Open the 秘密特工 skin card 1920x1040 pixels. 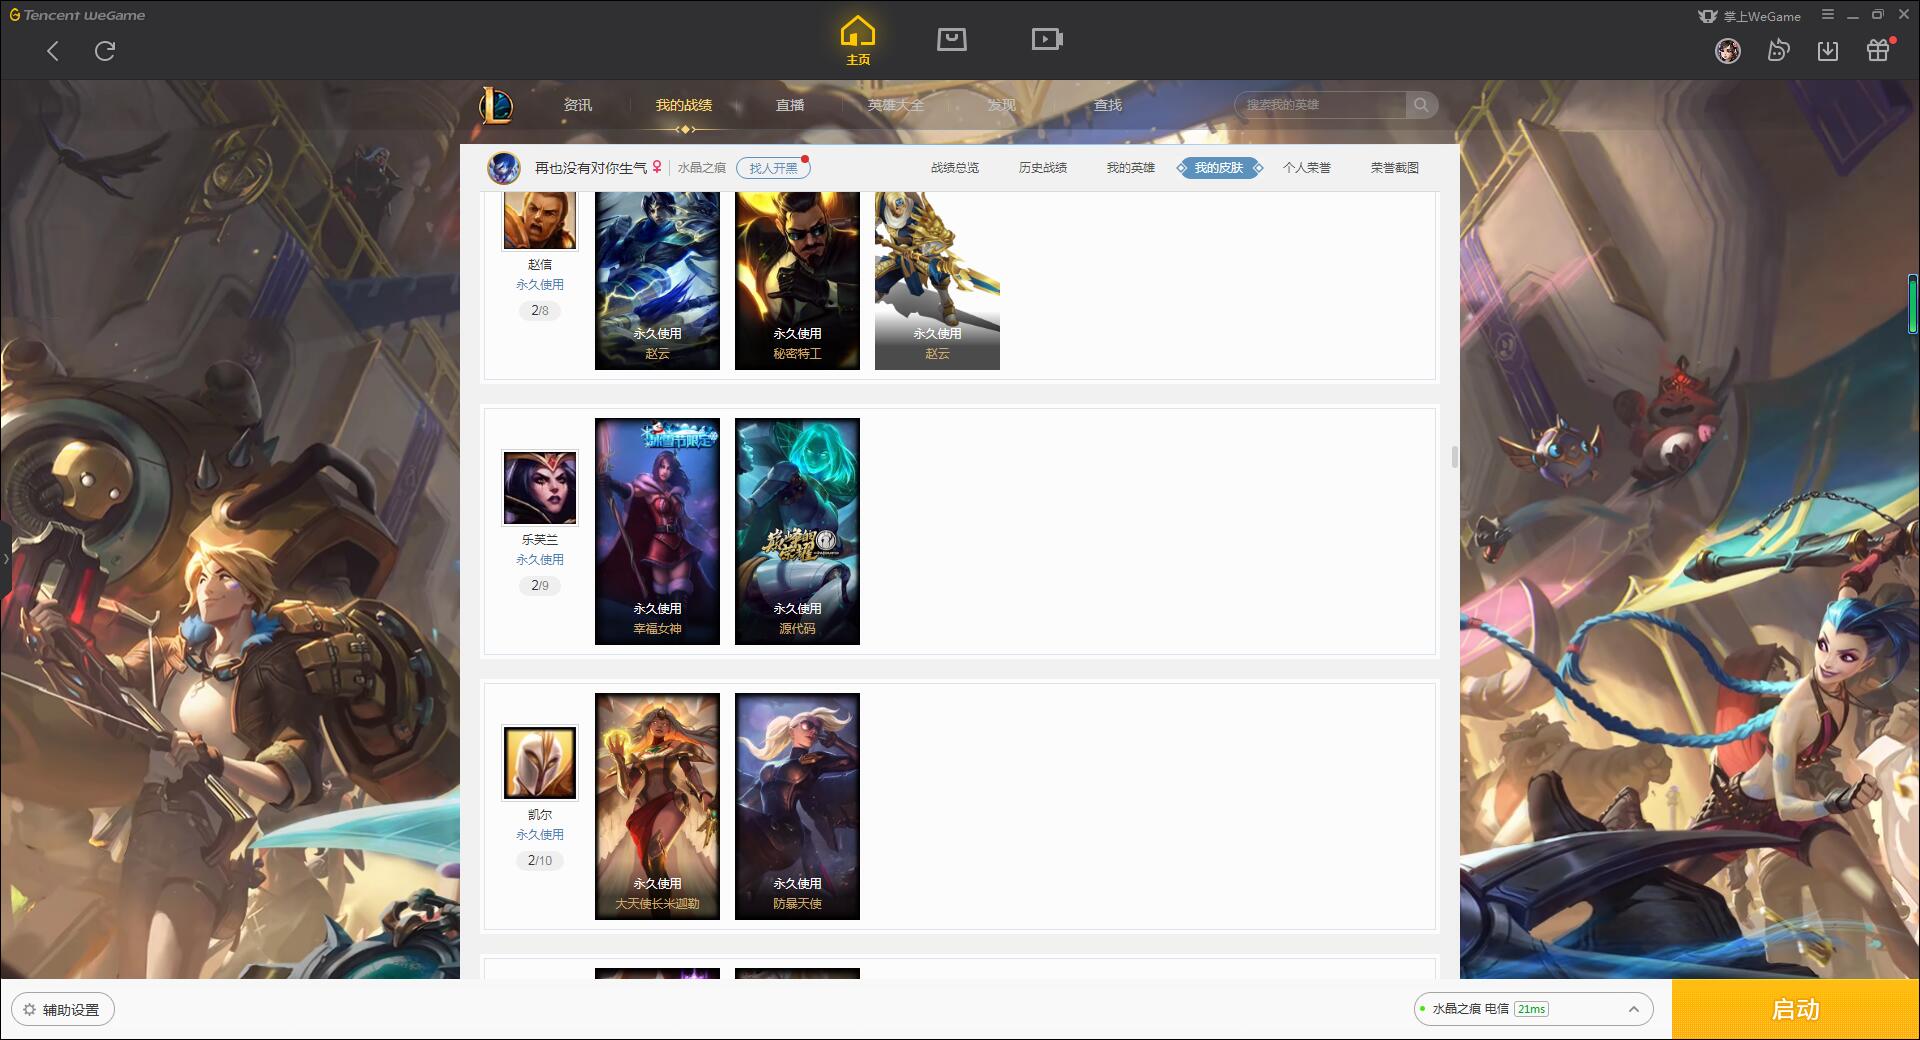point(797,281)
